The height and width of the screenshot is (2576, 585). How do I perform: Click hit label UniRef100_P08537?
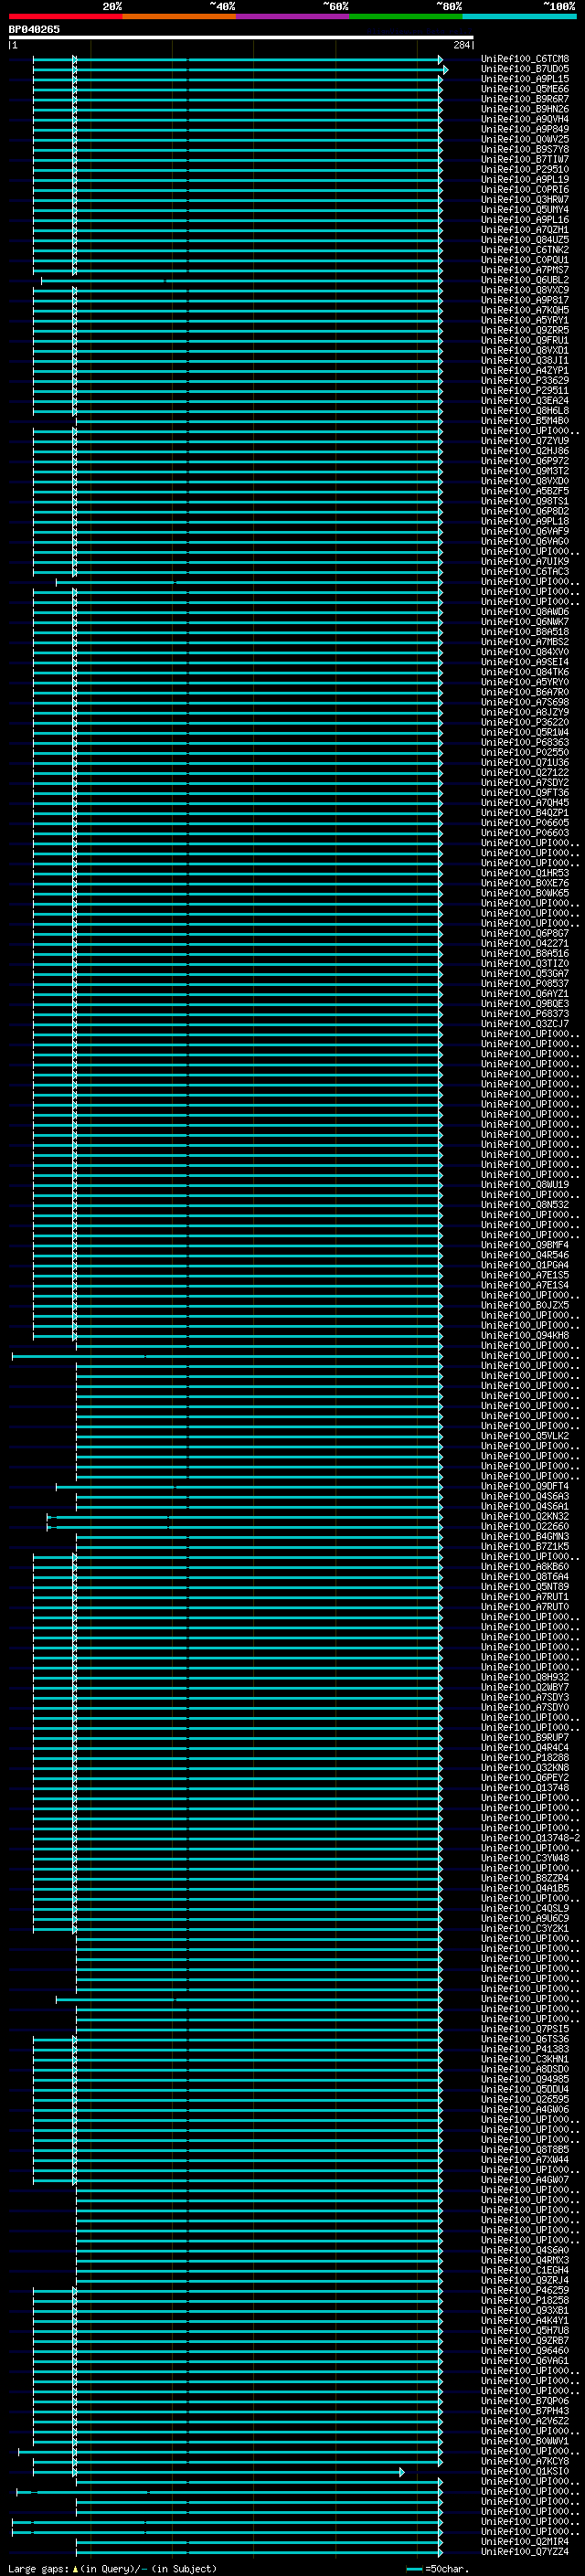pyautogui.click(x=525, y=984)
